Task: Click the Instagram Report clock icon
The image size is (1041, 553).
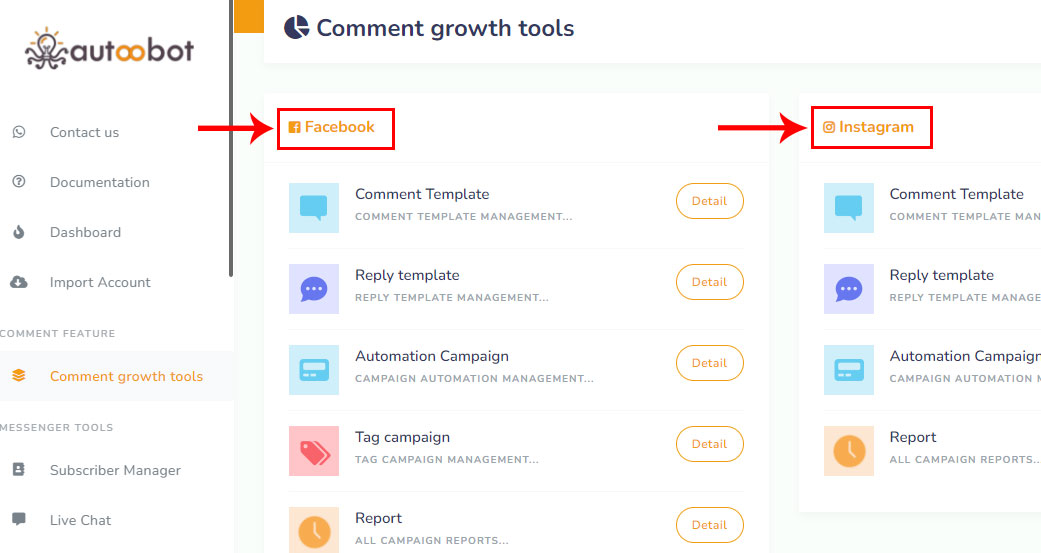Action: [x=849, y=451]
